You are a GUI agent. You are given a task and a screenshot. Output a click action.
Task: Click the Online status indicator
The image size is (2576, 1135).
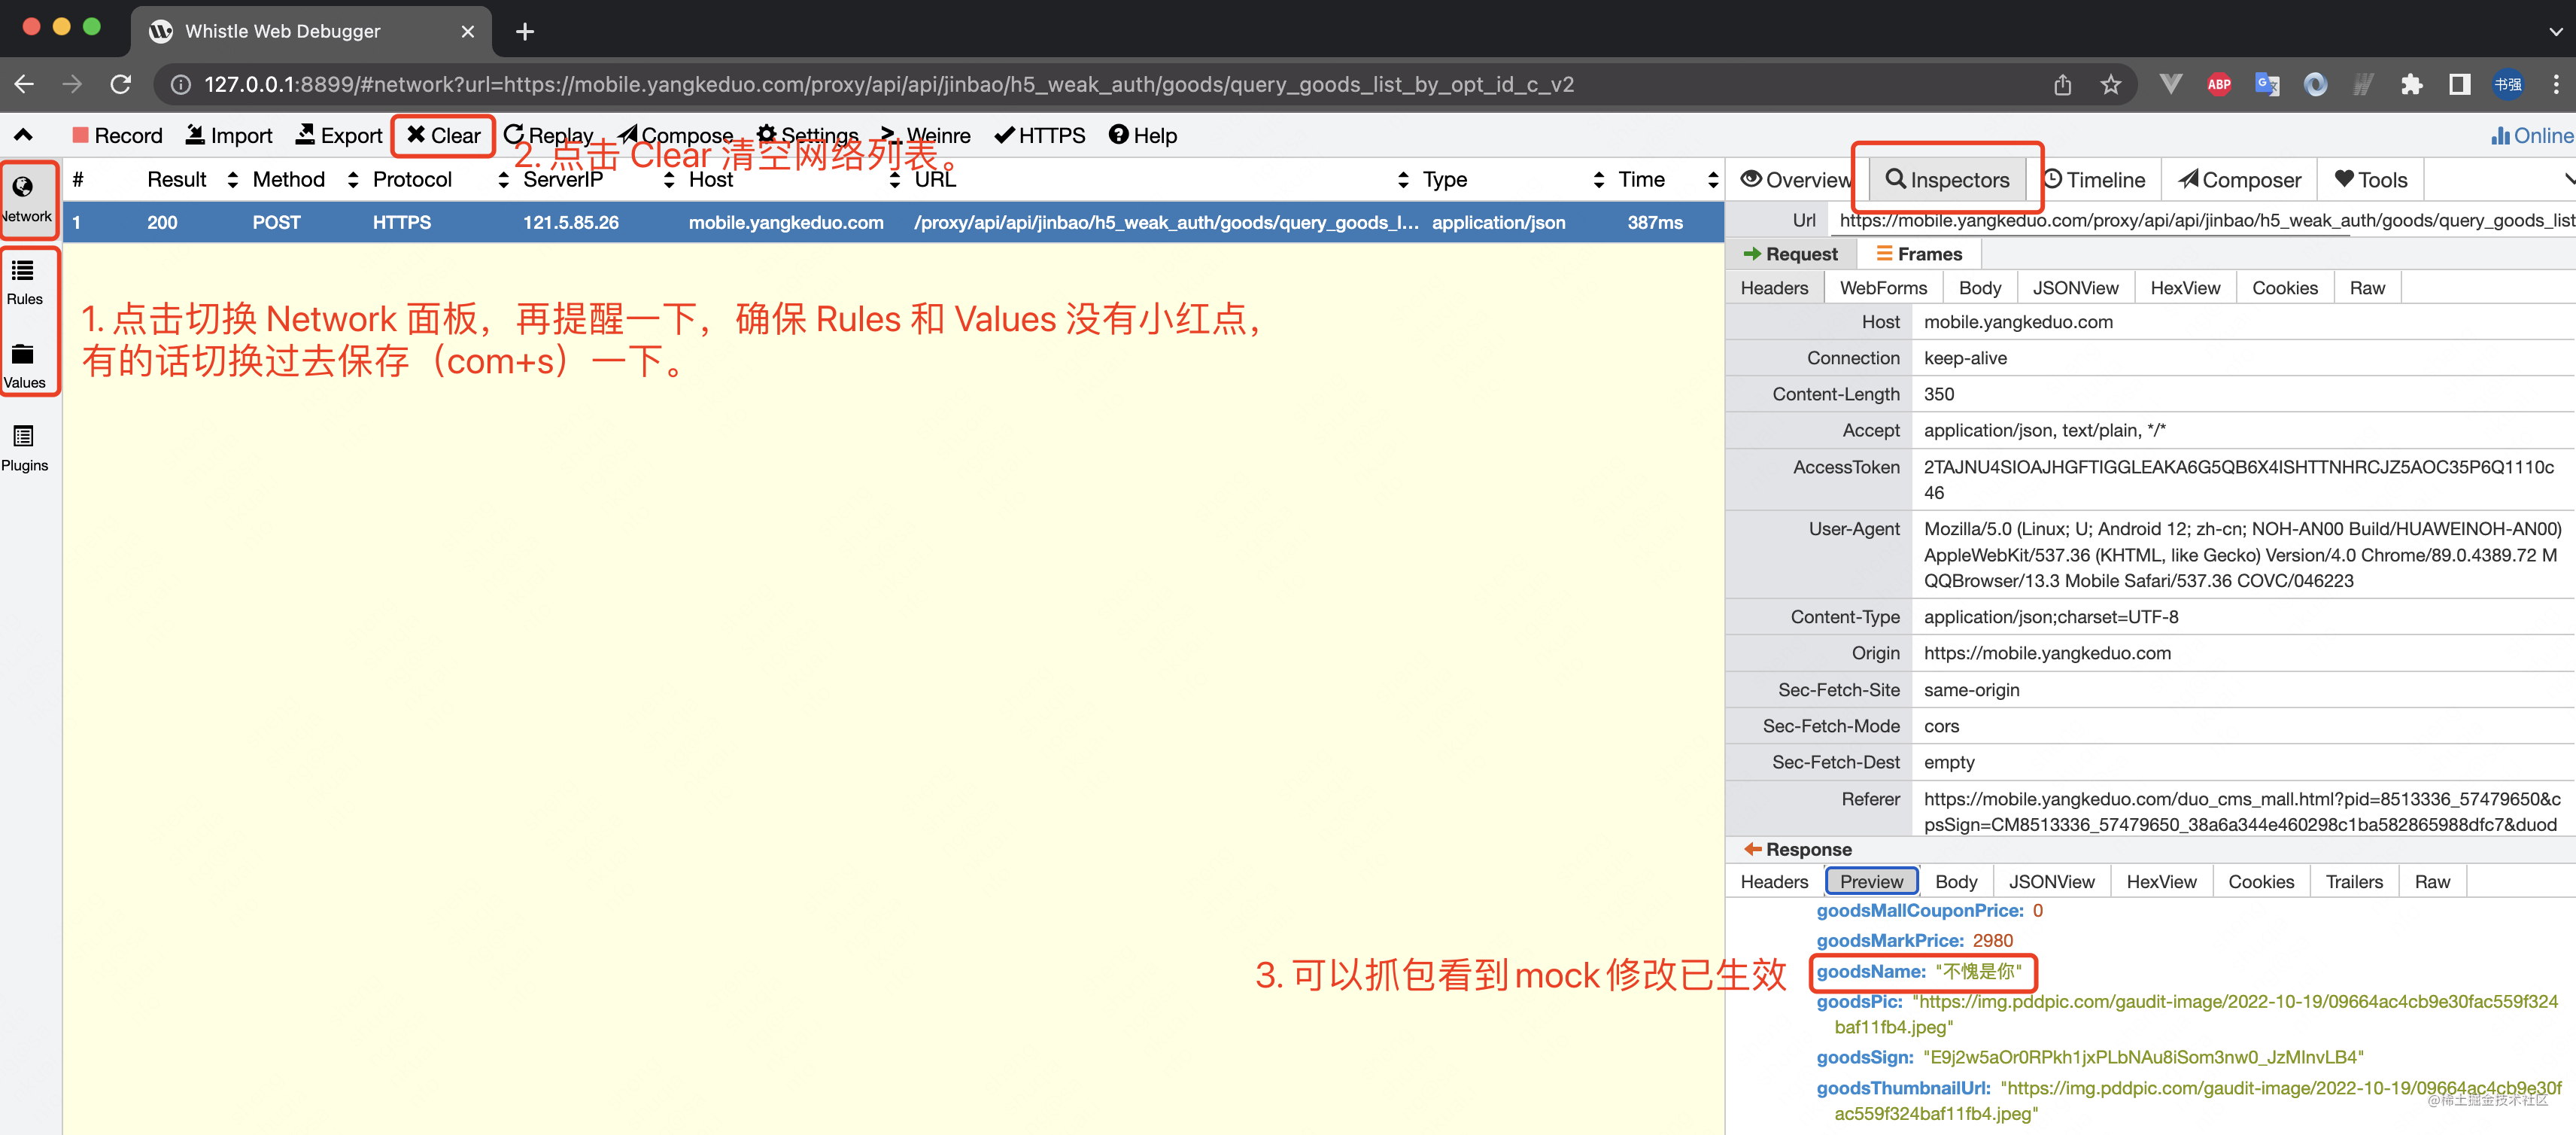click(2531, 135)
